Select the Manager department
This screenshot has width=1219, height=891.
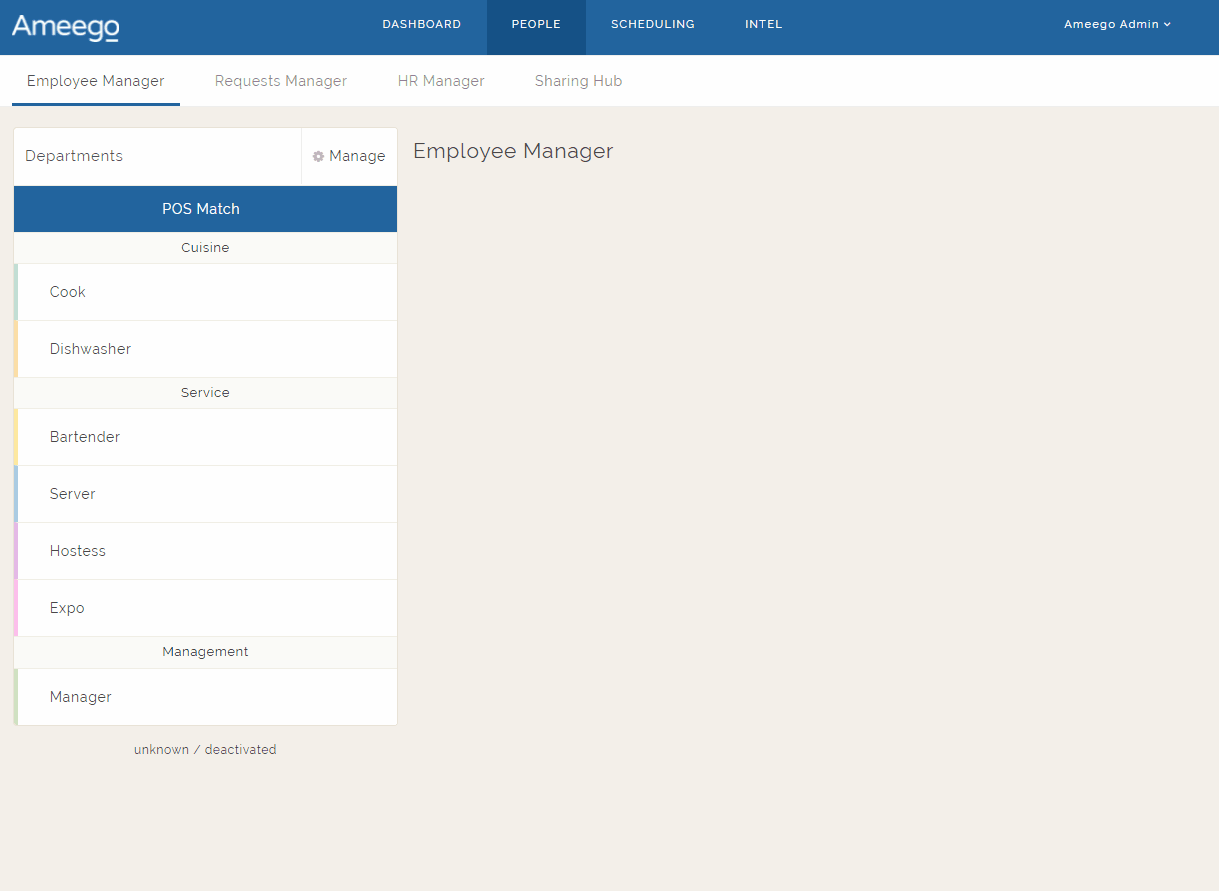(x=81, y=697)
